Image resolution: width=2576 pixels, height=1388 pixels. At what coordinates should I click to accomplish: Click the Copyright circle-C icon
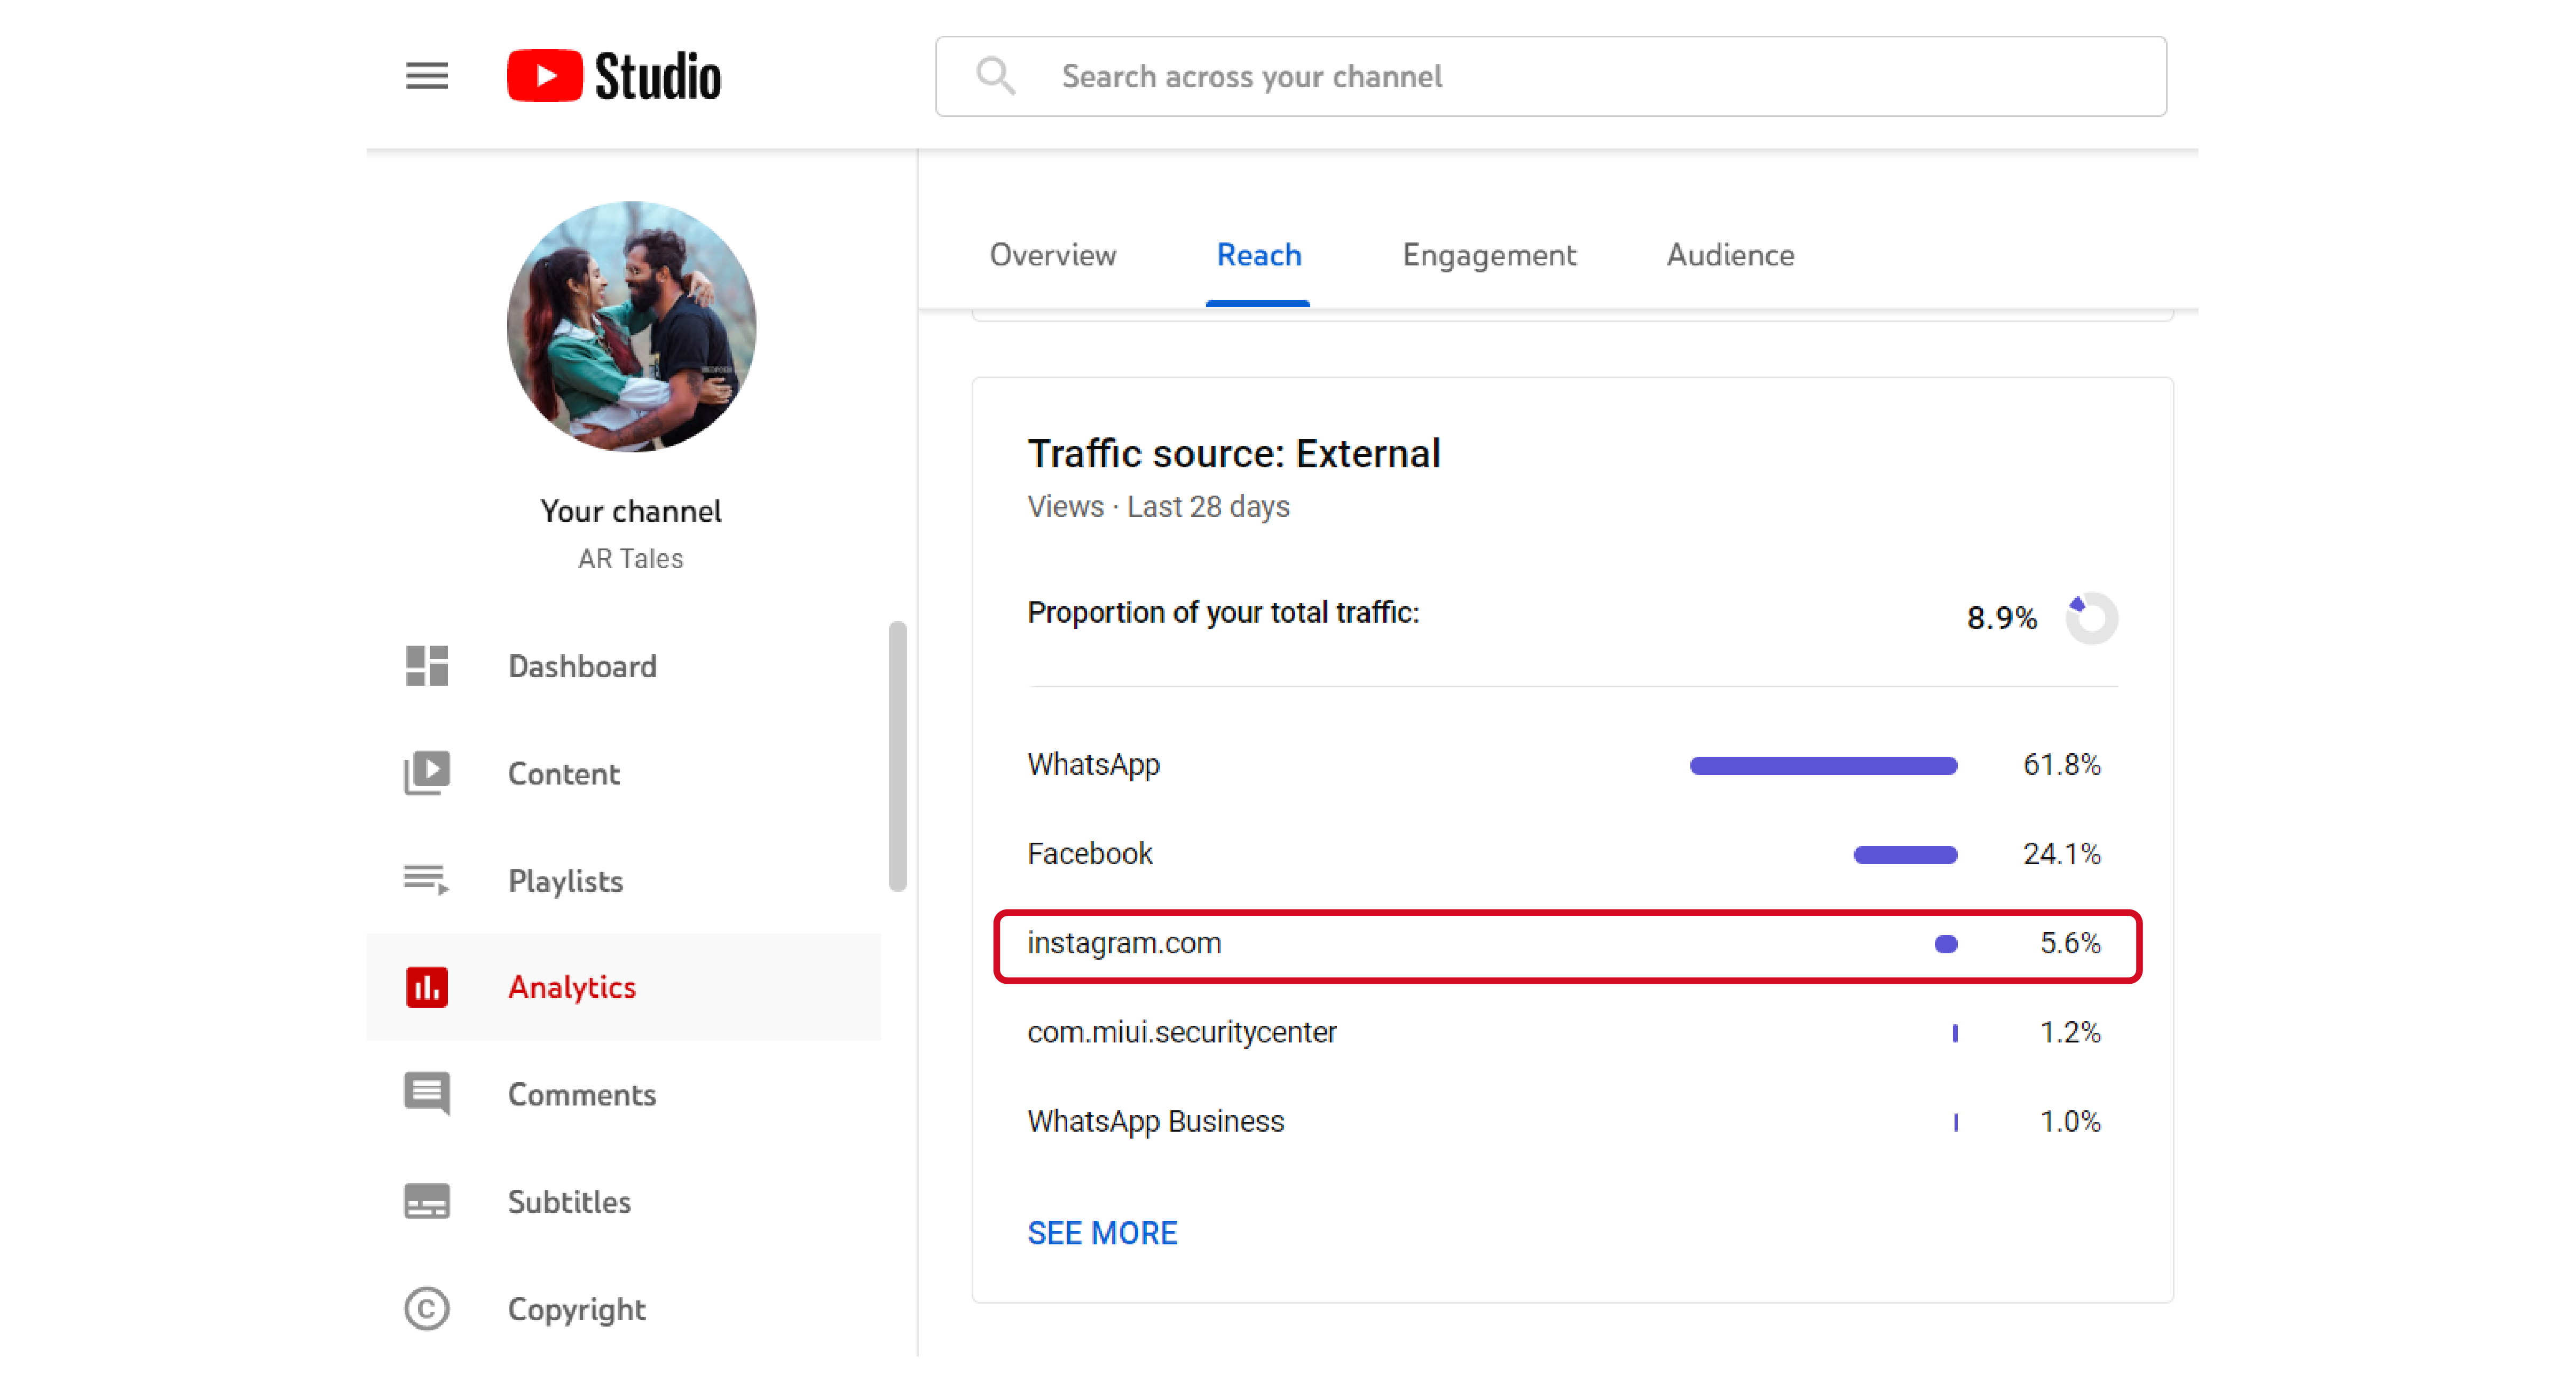click(x=427, y=1309)
